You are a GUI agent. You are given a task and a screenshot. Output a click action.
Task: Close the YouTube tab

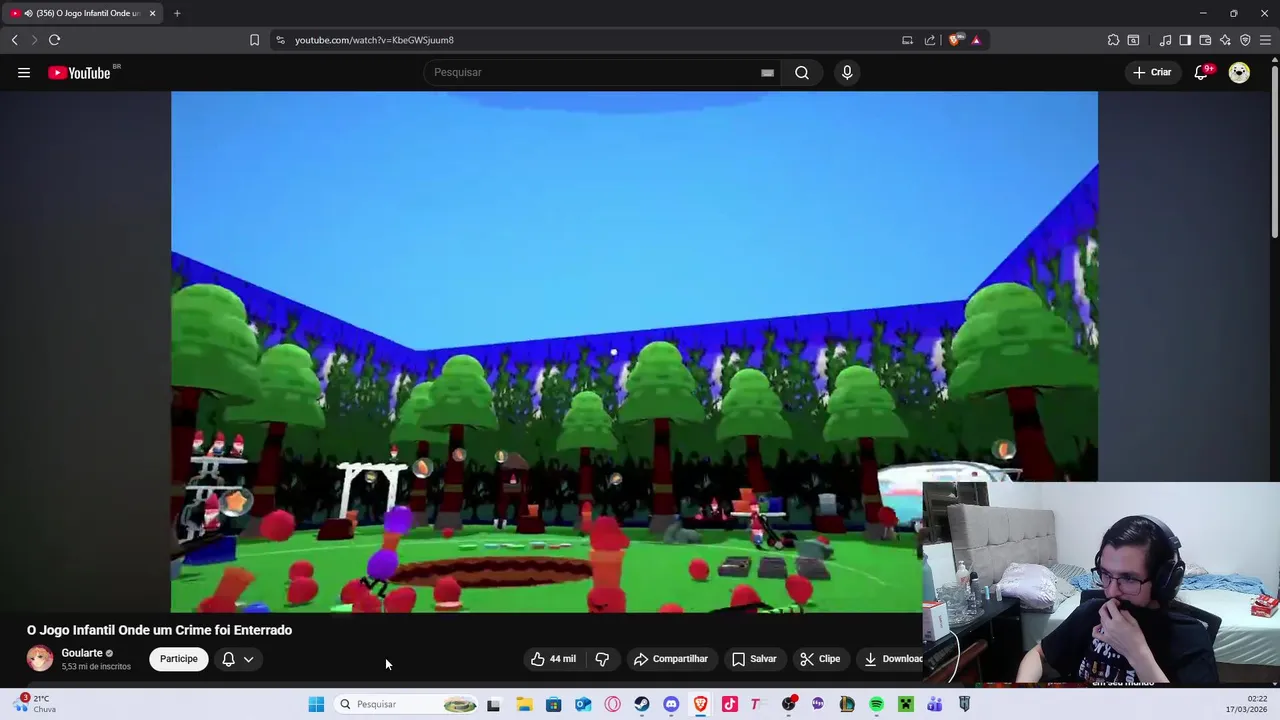(x=152, y=13)
